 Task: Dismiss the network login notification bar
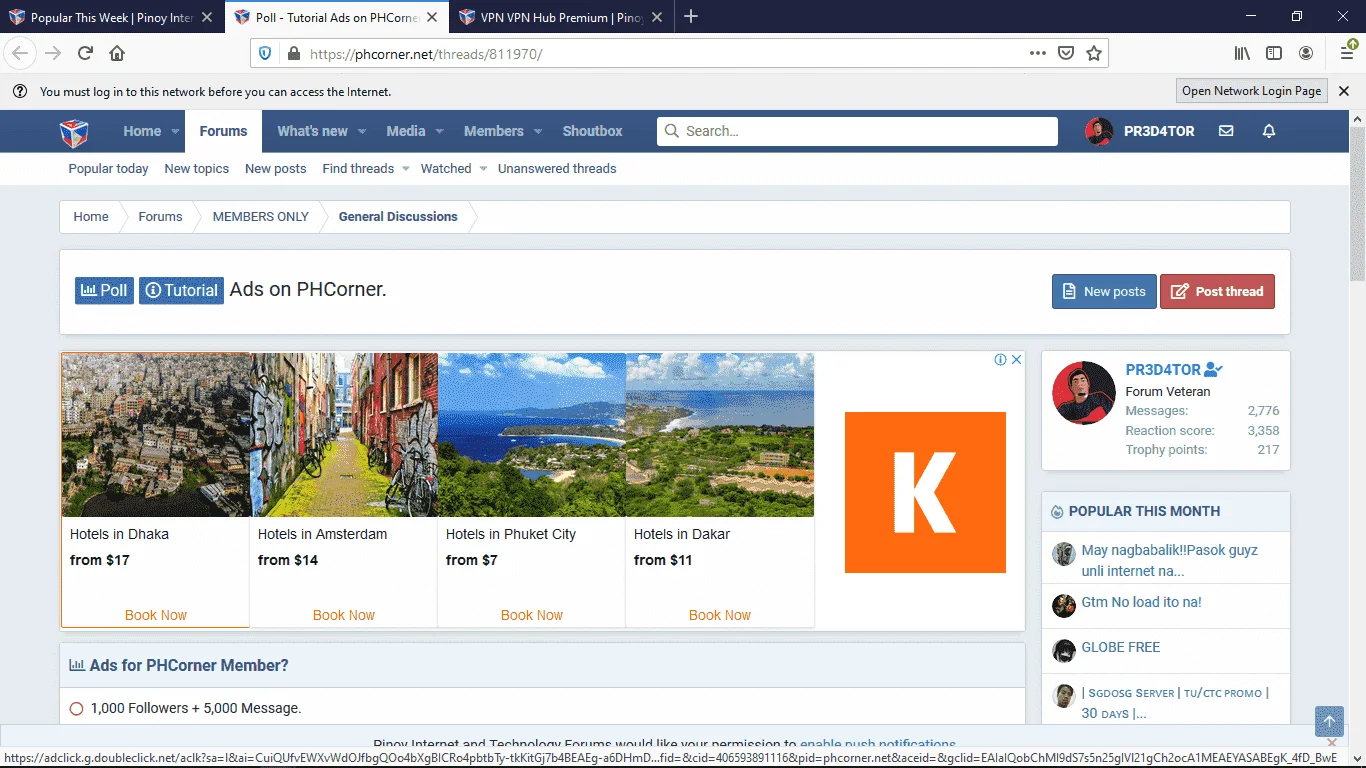coord(1344,91)
